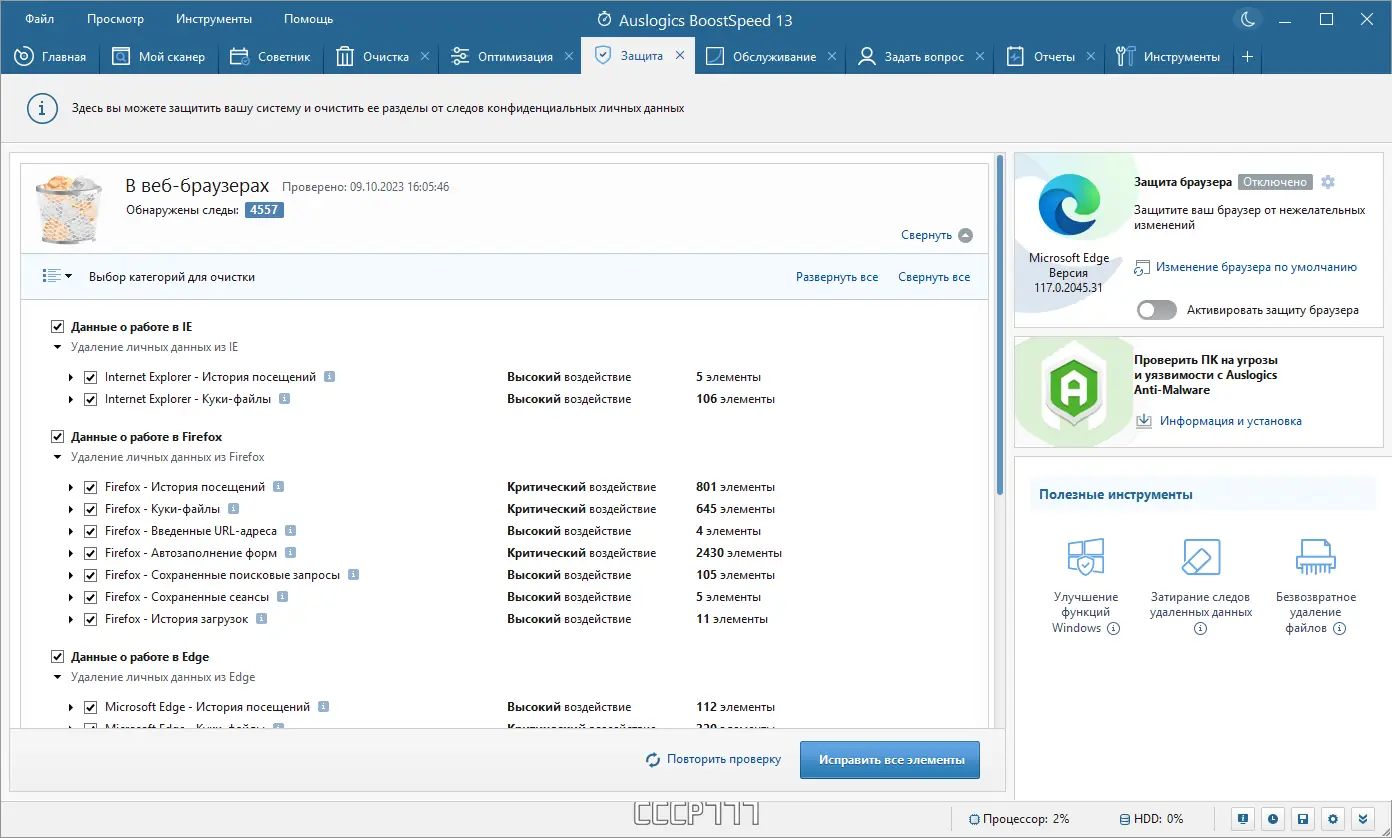Image resolution: width=1392 pixels, height=838 pixels.
Task: Collapse the Удаление личных данных из Edge subsection
Action: tap(57, 677)
